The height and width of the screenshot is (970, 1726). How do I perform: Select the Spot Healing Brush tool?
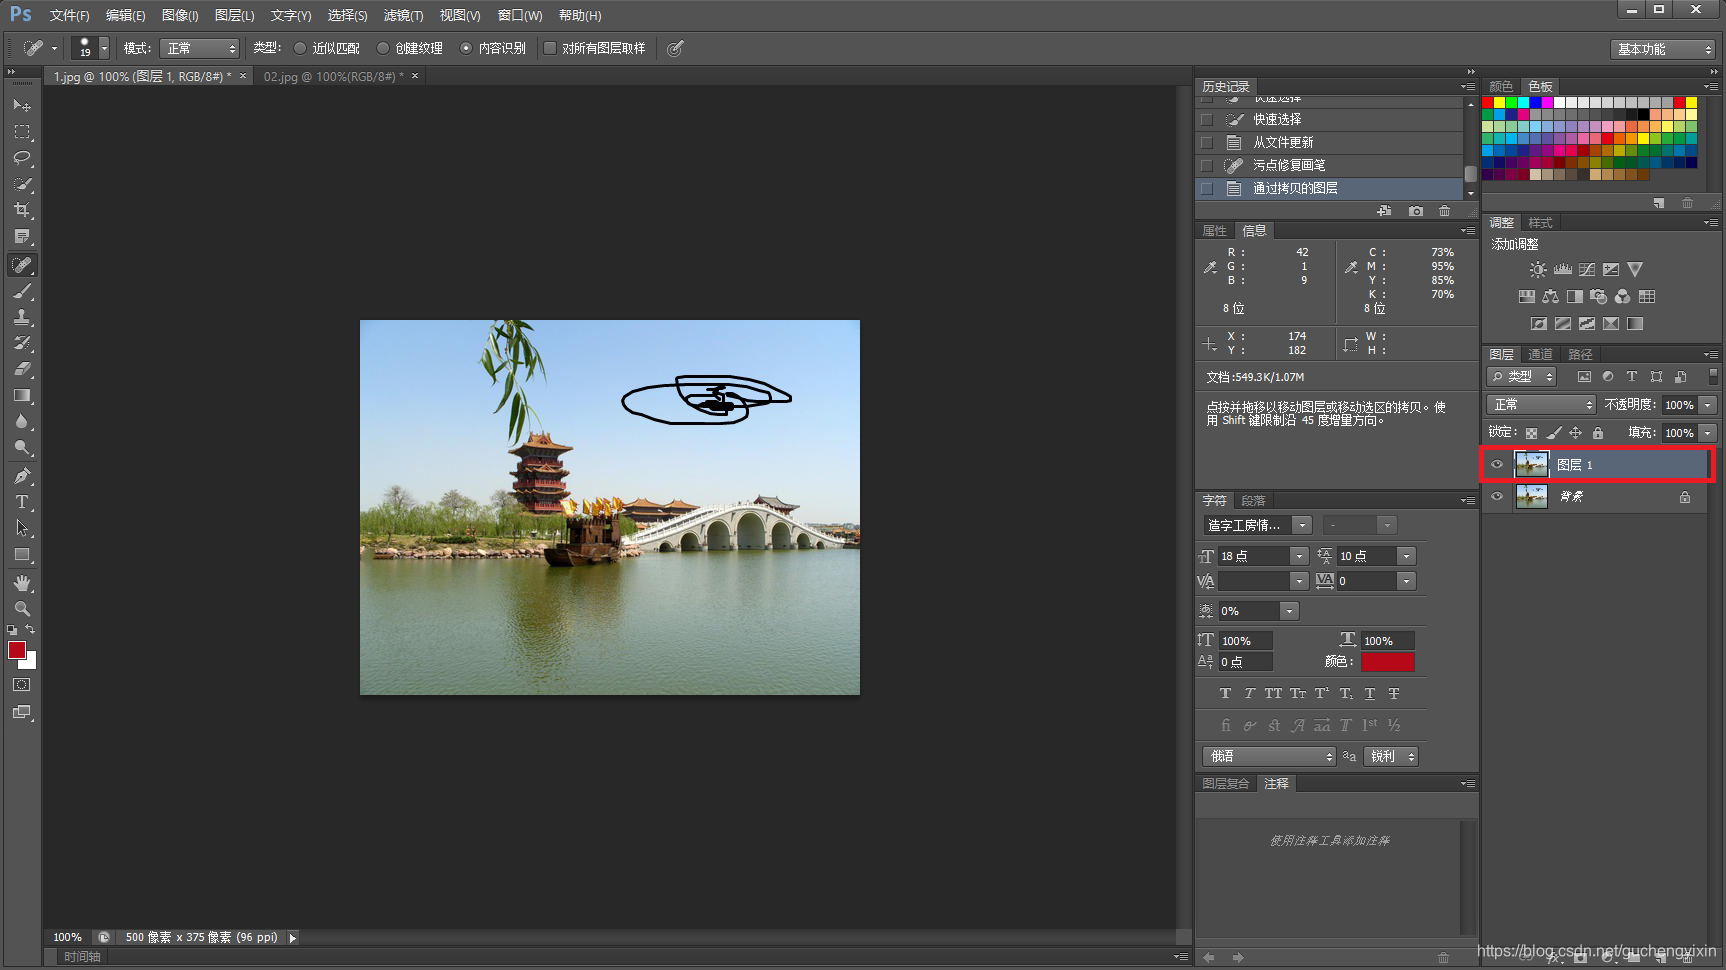click(22, 265)
